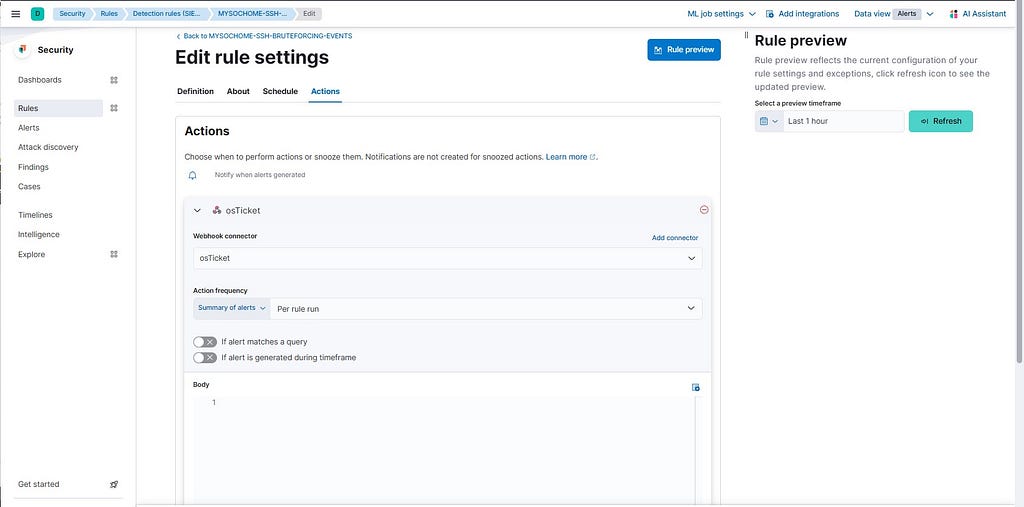This screenshot has width=1024, height=507.
Task: Open Dashboards submenu grid icon
Action: pyautogui.click(x=114, y=80)
